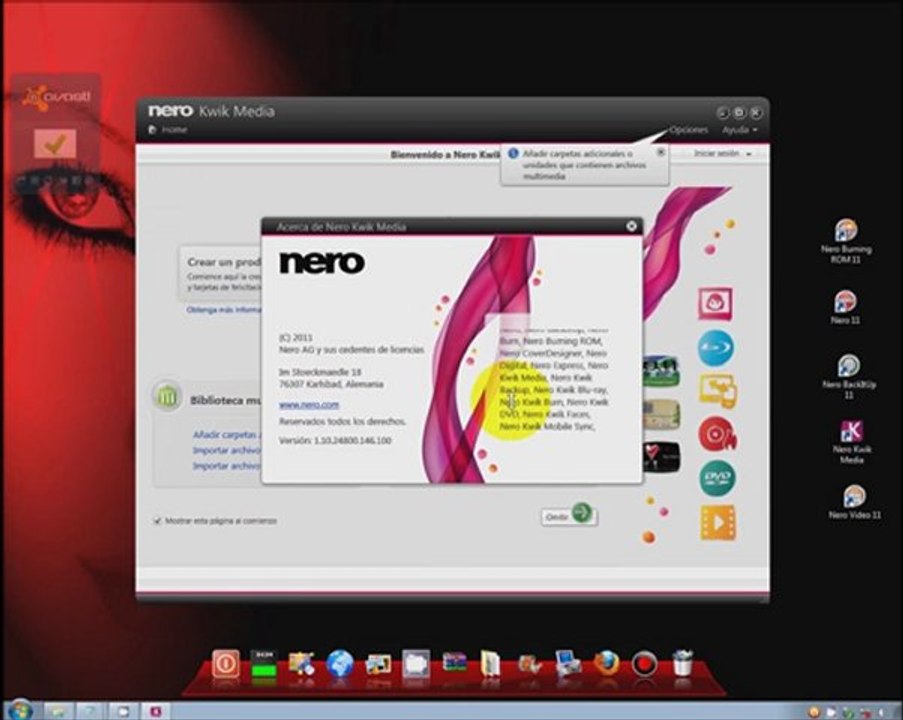Open the recycle bin in the dock
Viewport: 903px width, 720px height.
682,663
